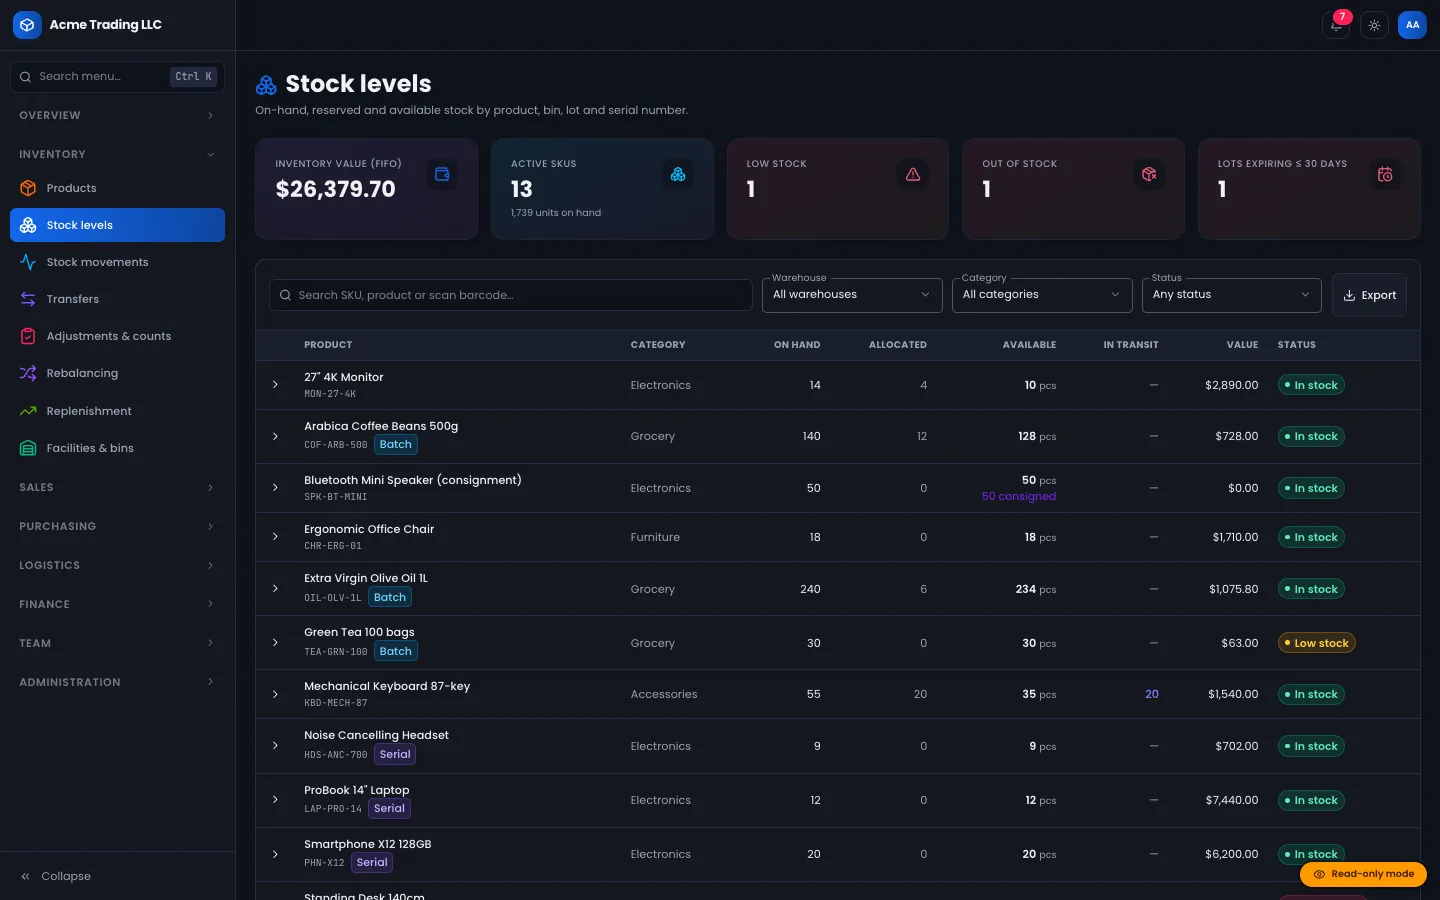The width and height of the screenshot is (1440, 900).
Task: Sort by the On Hand column header
Action: pyautogui.click(x=797, y=345)
